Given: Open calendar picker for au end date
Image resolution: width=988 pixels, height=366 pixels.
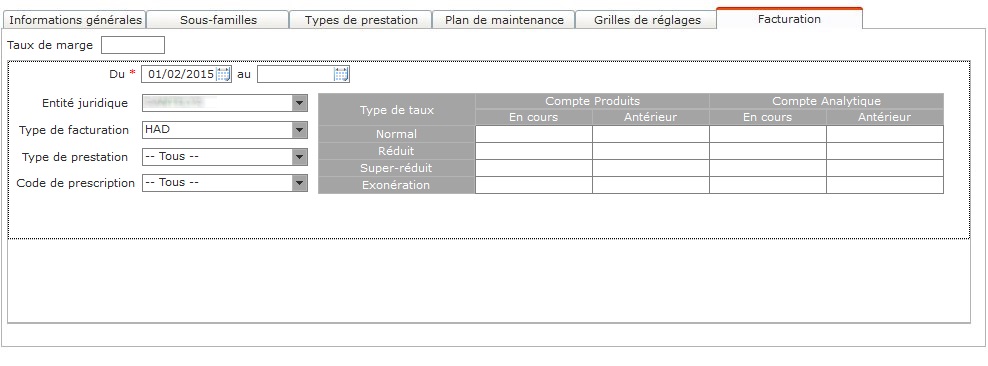Looking at the screenshot, I should coord(341,74).
